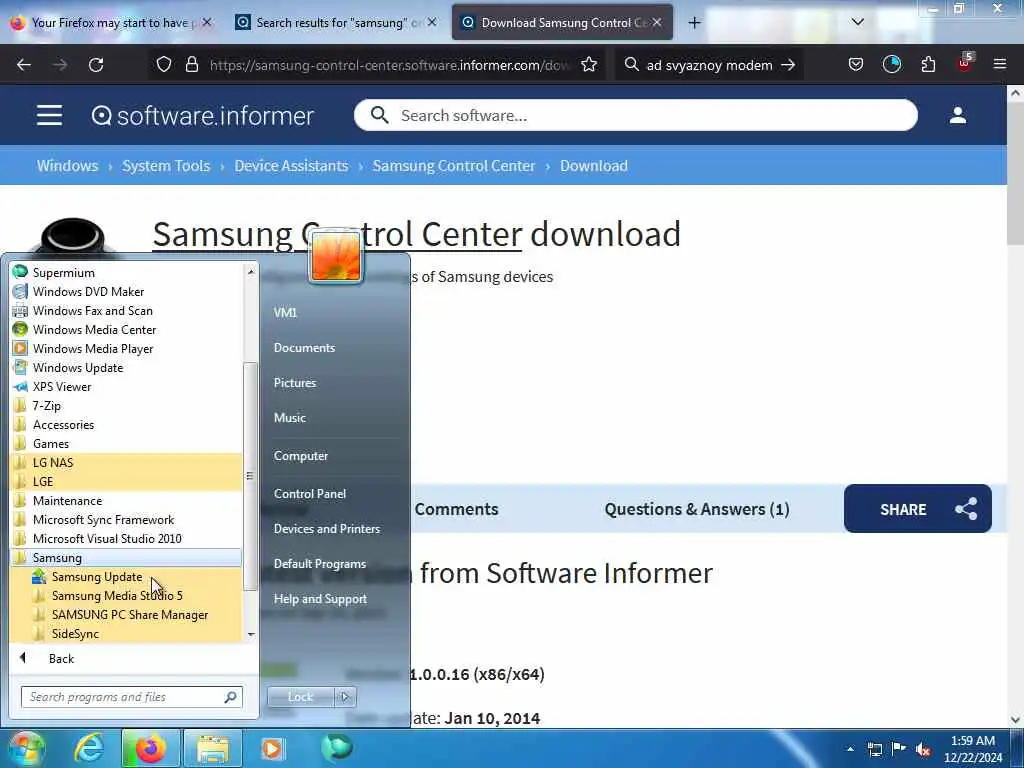1024x768 pixels.
Task: Open Internet Explorer from taskbar
Action: 89,748
